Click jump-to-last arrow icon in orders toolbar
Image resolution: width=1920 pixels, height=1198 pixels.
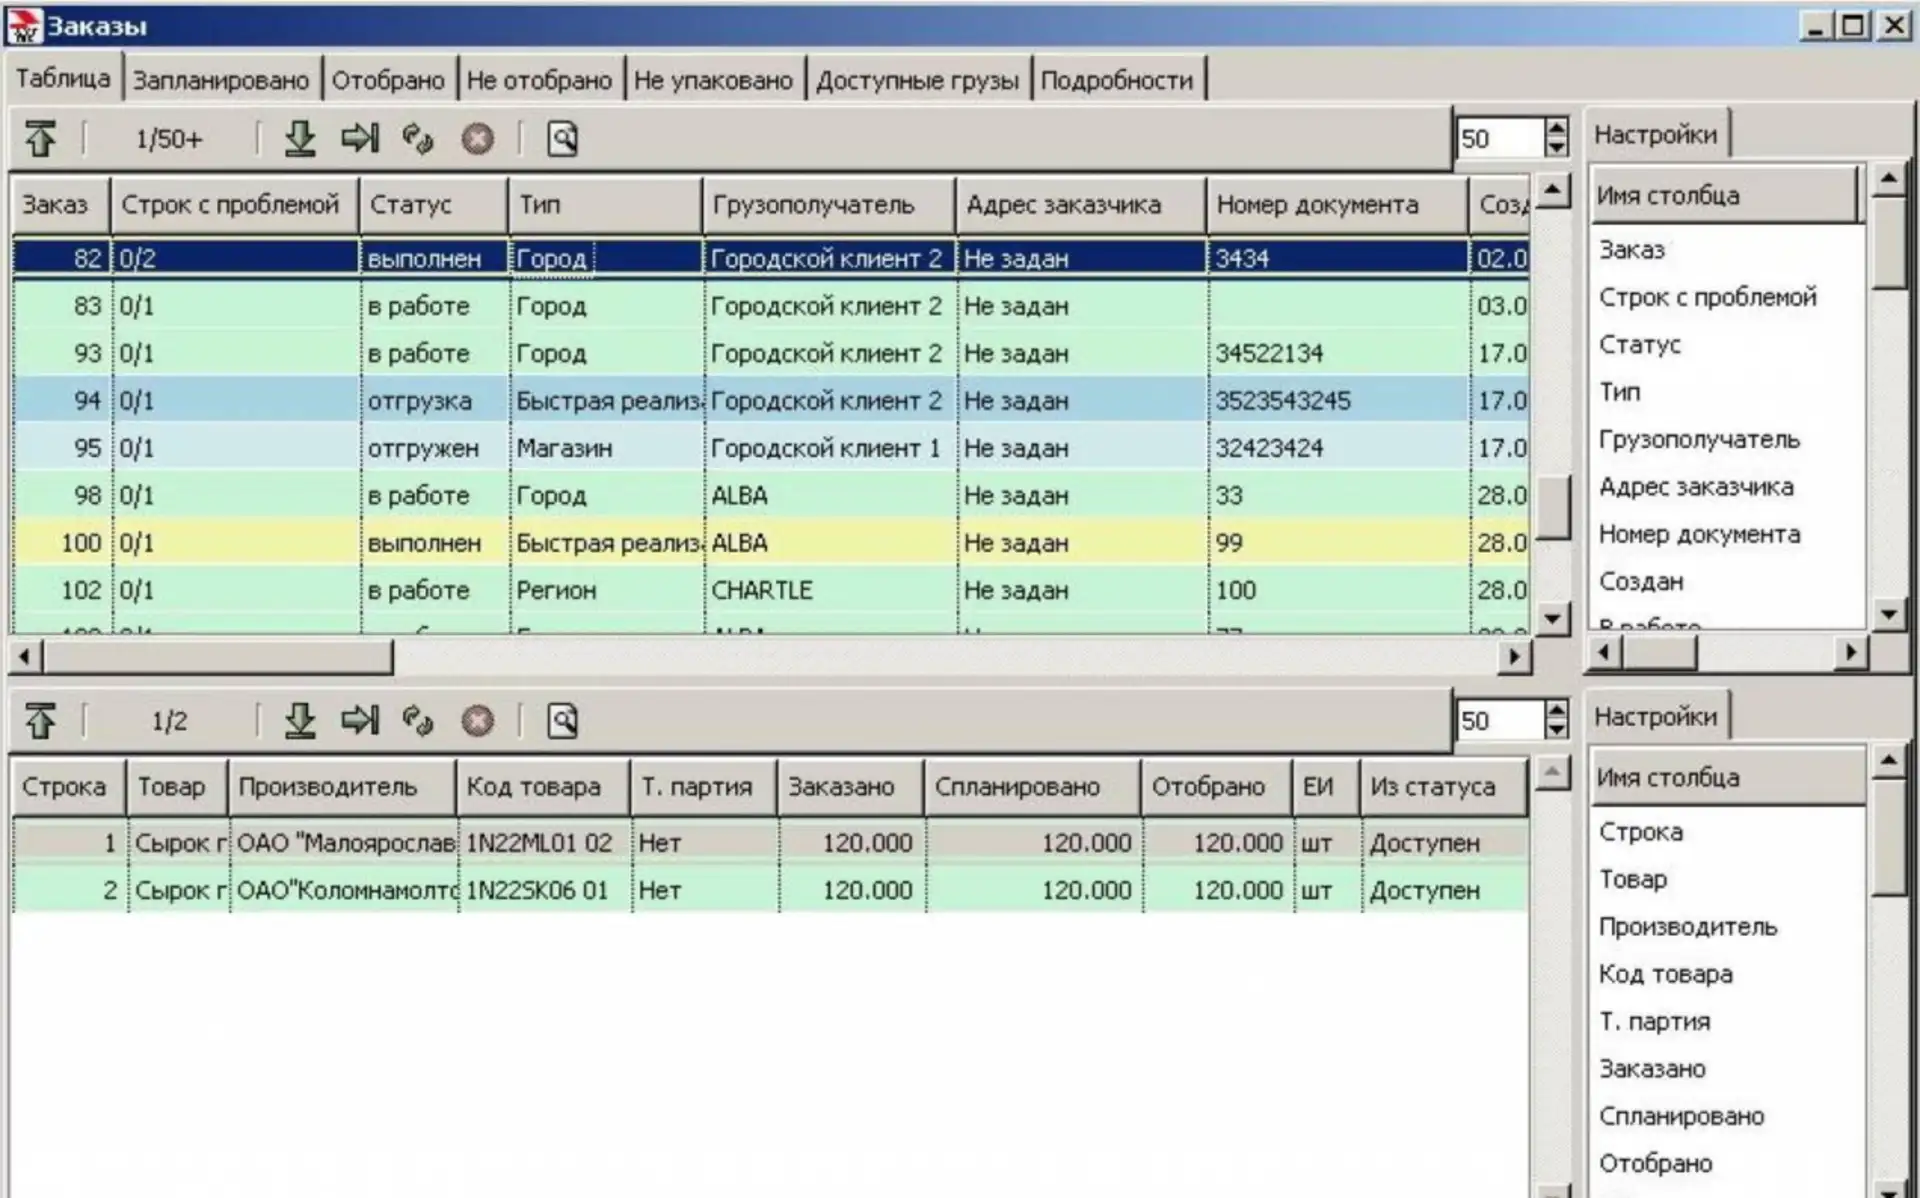[x=360, y=138]
